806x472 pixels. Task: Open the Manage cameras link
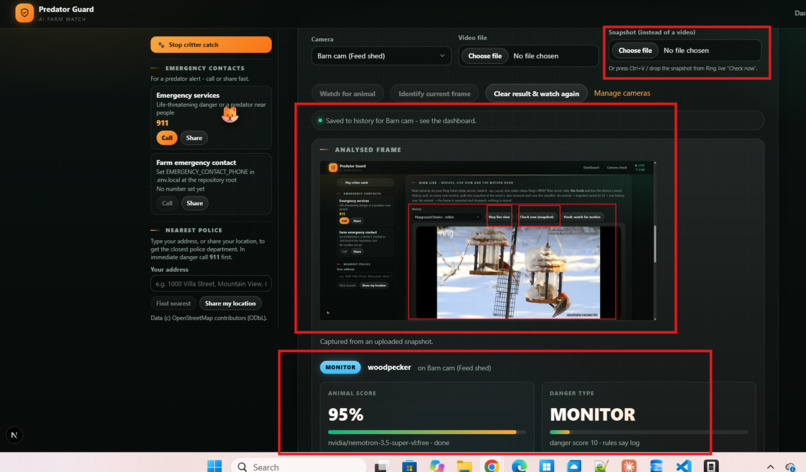pos(622,93)
